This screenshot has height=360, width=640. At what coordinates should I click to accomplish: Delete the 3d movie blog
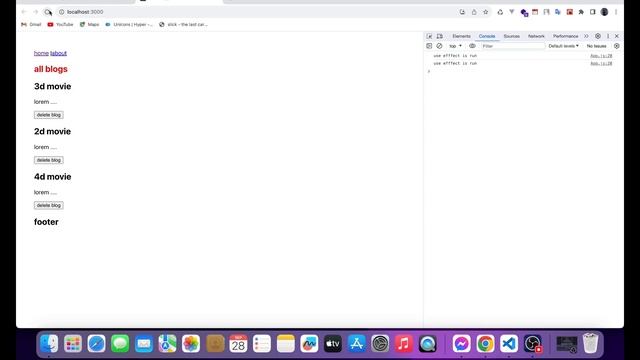coord(49,115)
